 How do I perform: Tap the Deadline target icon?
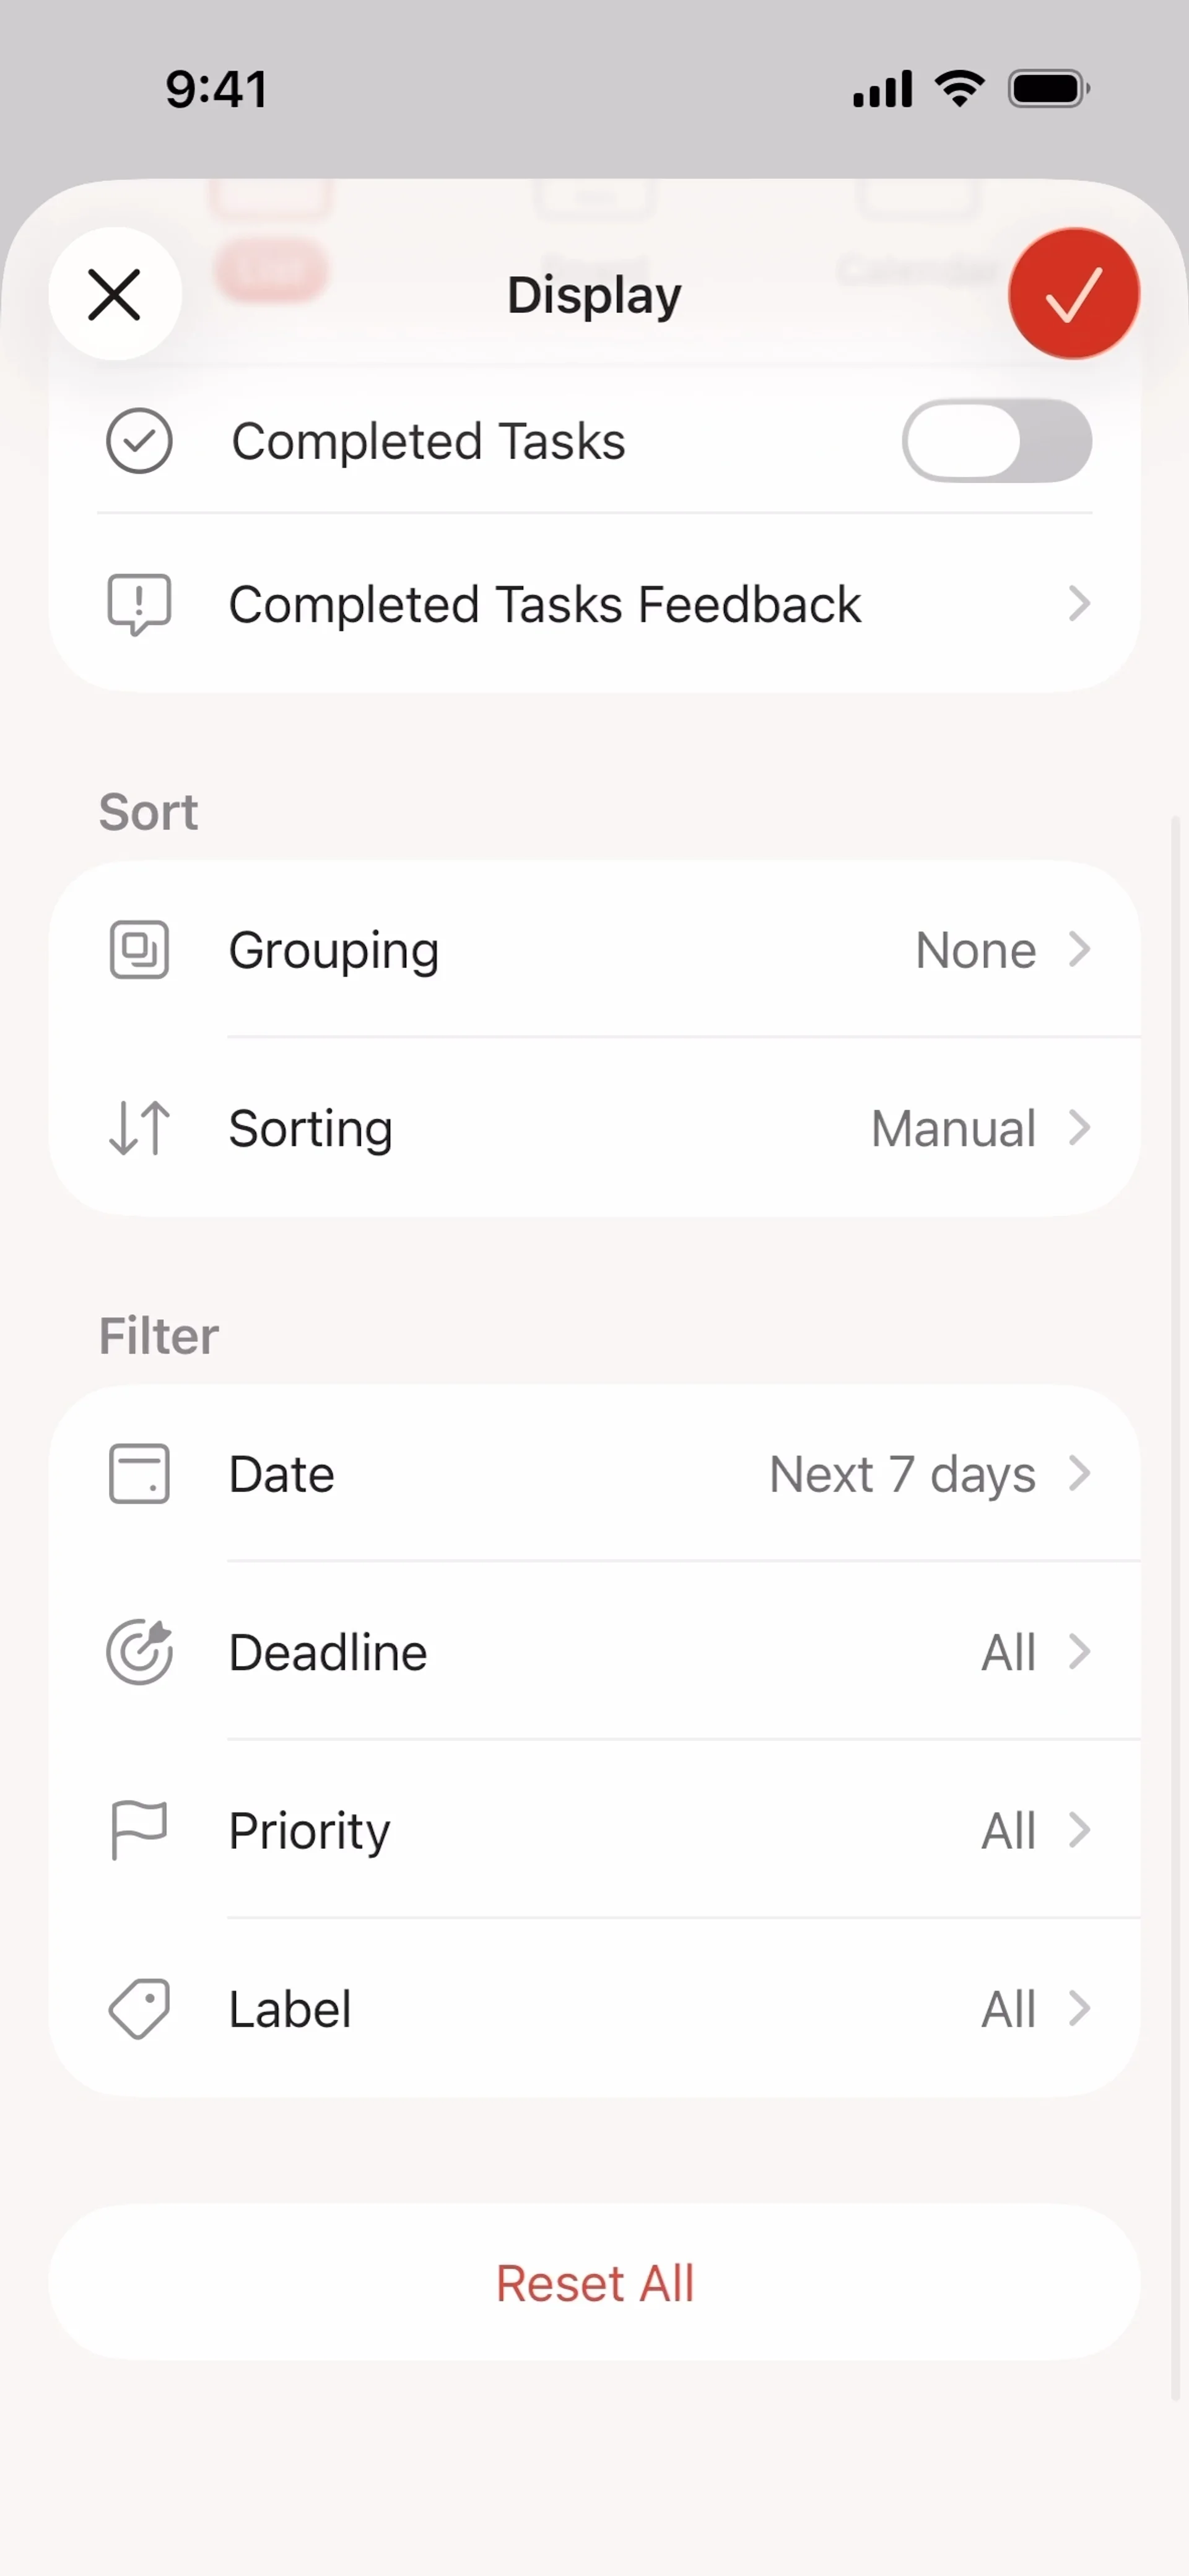[x=139, y=1652]
